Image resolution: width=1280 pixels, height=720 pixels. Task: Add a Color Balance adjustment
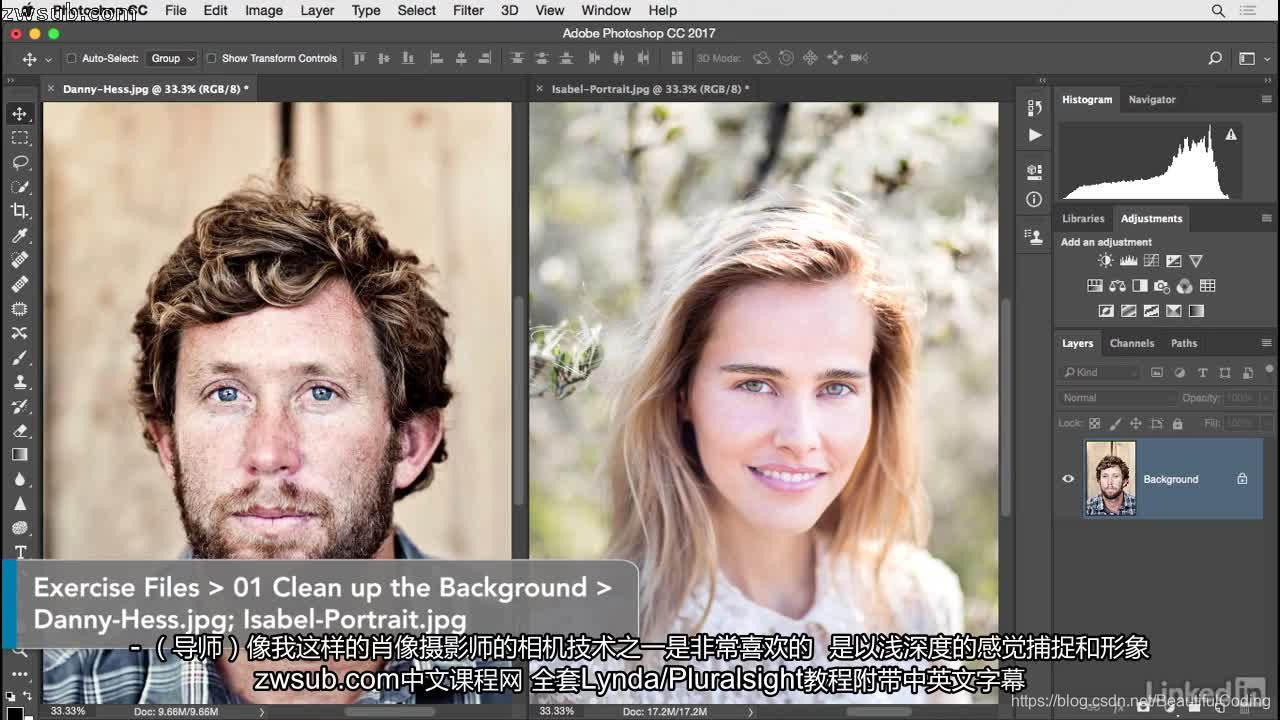click(x=1117, y=286)
